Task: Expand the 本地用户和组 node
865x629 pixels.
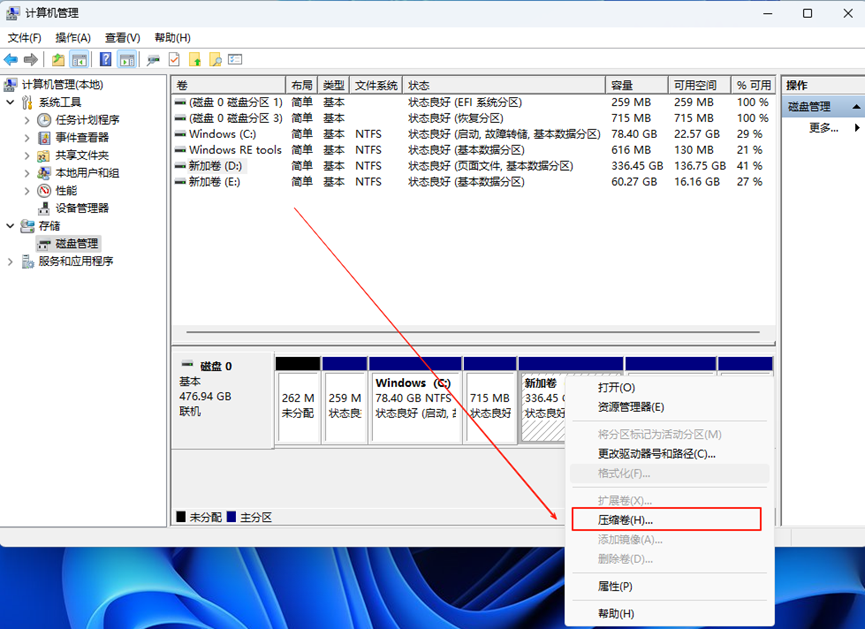Action: tap(27, 173)
